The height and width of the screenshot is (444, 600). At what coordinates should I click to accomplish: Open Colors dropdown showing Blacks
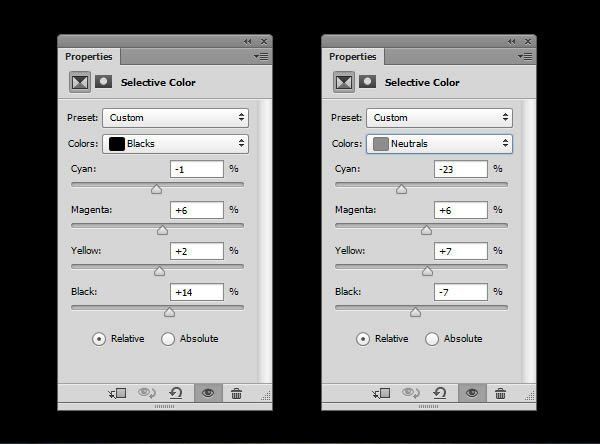(175, 144)
